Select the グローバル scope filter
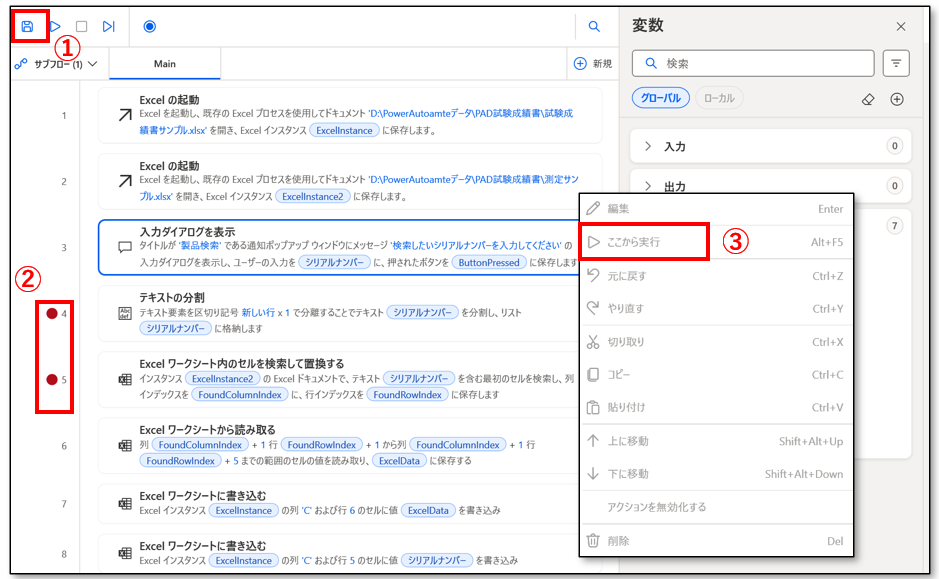Viewport: 939px width, 579px height. [660, 99]
